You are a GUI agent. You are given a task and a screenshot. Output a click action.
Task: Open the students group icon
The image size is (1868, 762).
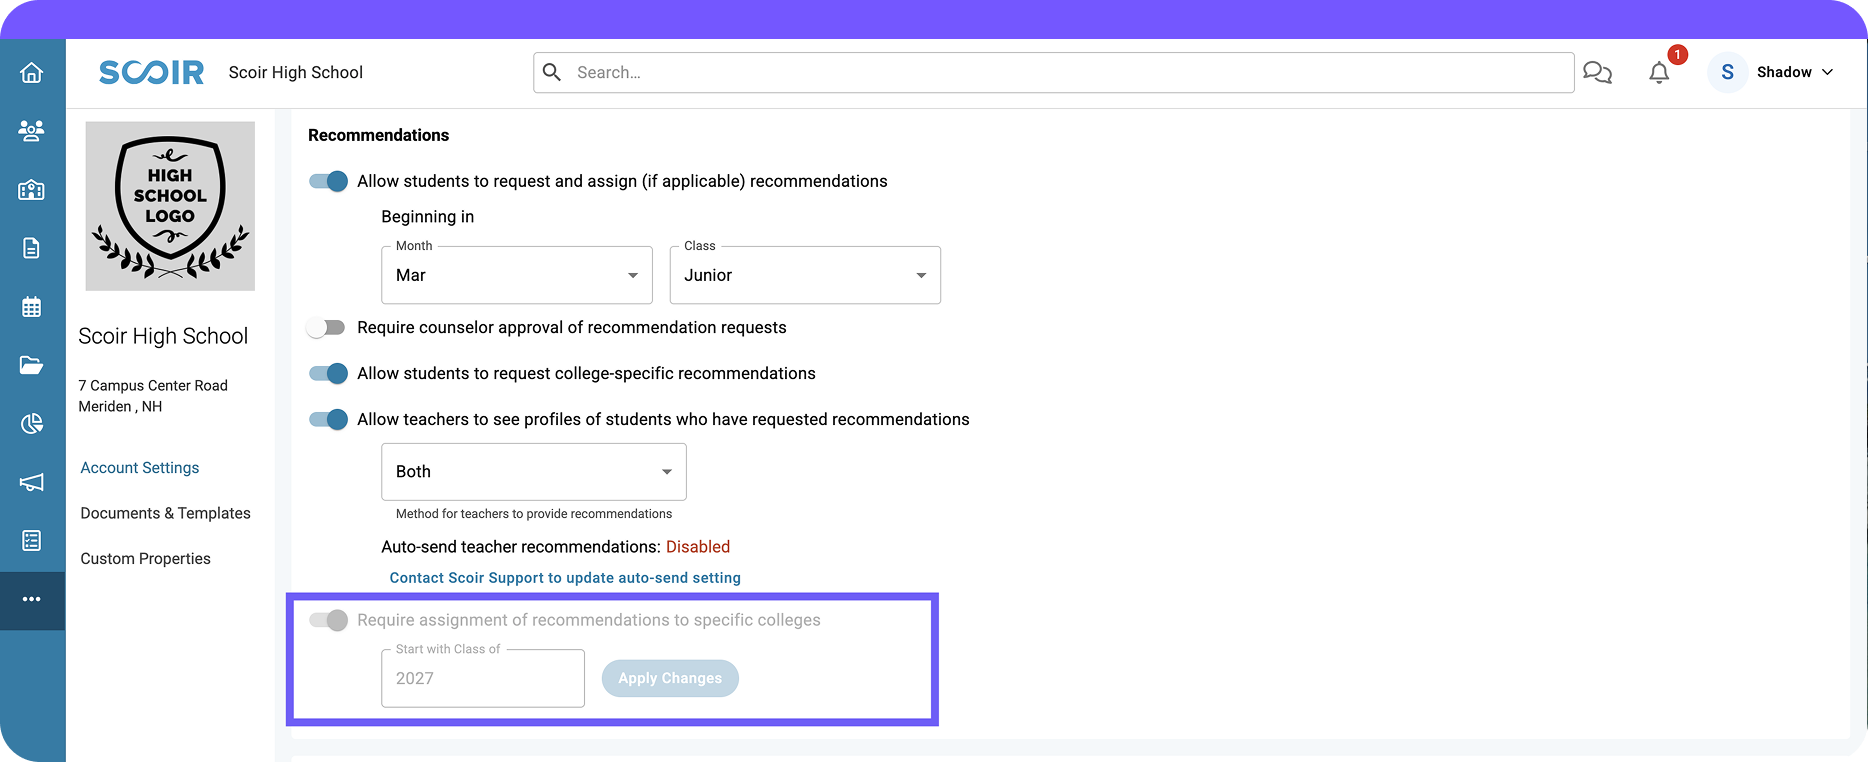pos(32,131)
